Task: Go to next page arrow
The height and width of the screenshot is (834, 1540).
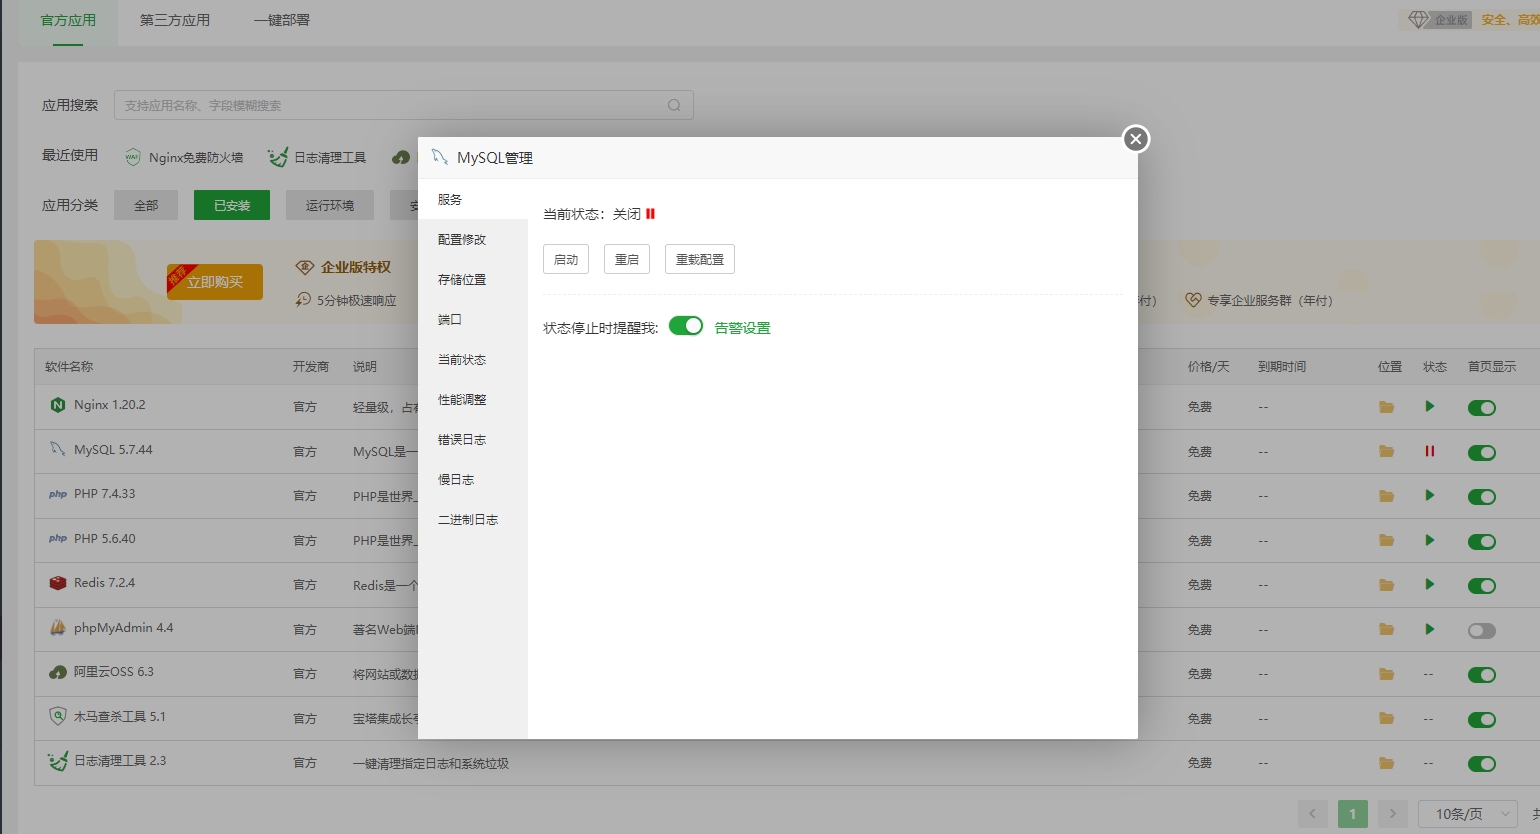Action: [x=1392, y=814]
